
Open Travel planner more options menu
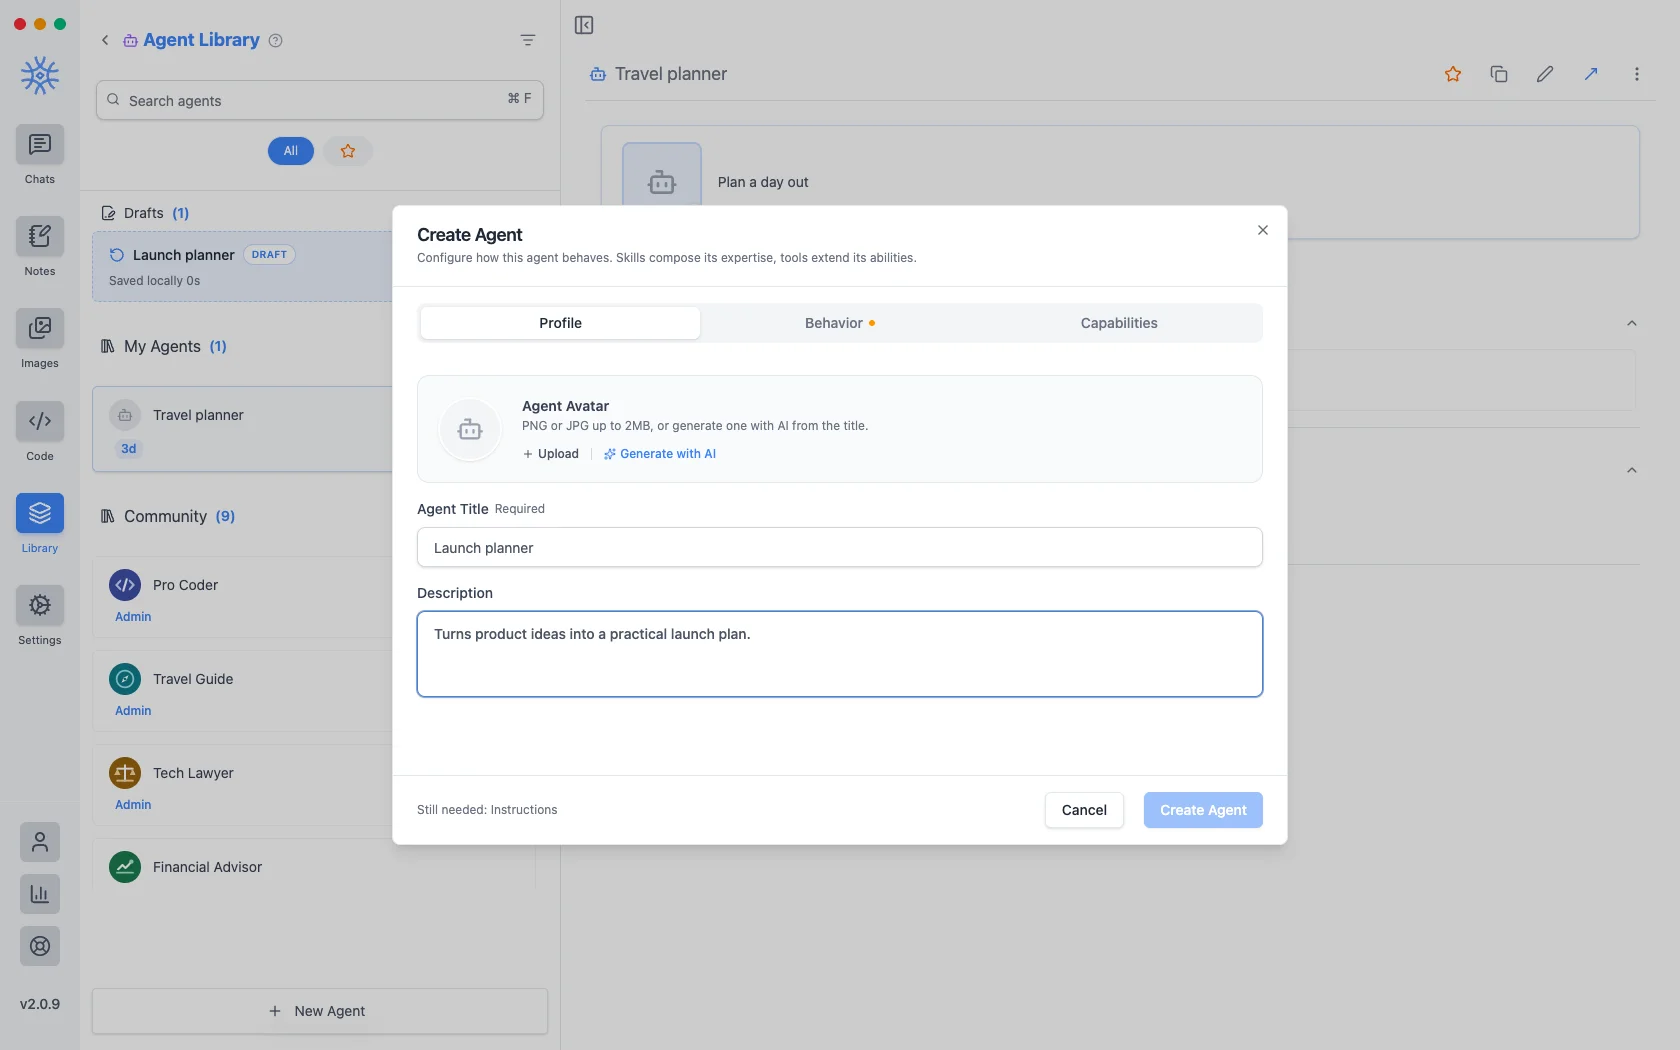pos(1637,74)
